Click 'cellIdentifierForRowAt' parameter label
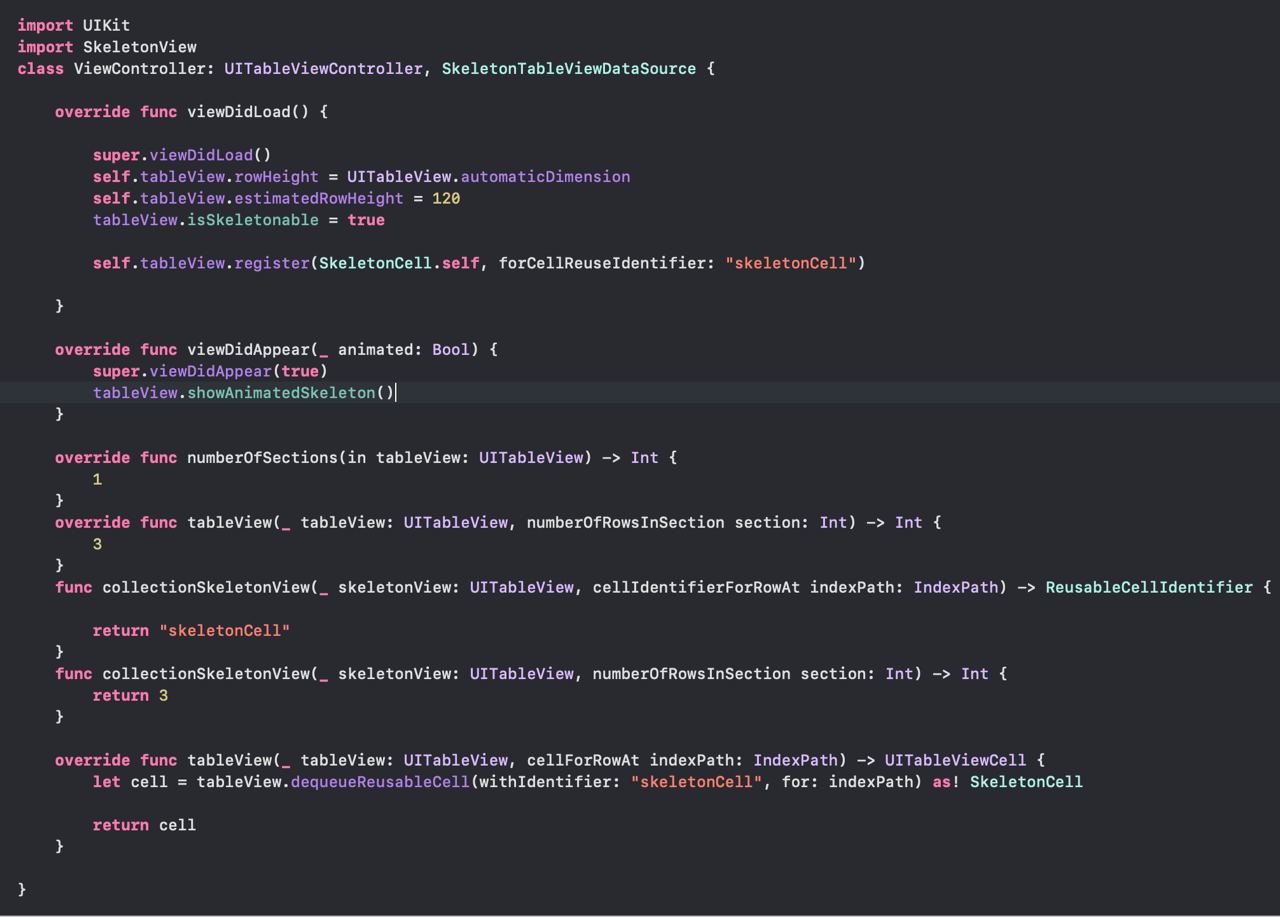 pos(696,587)
